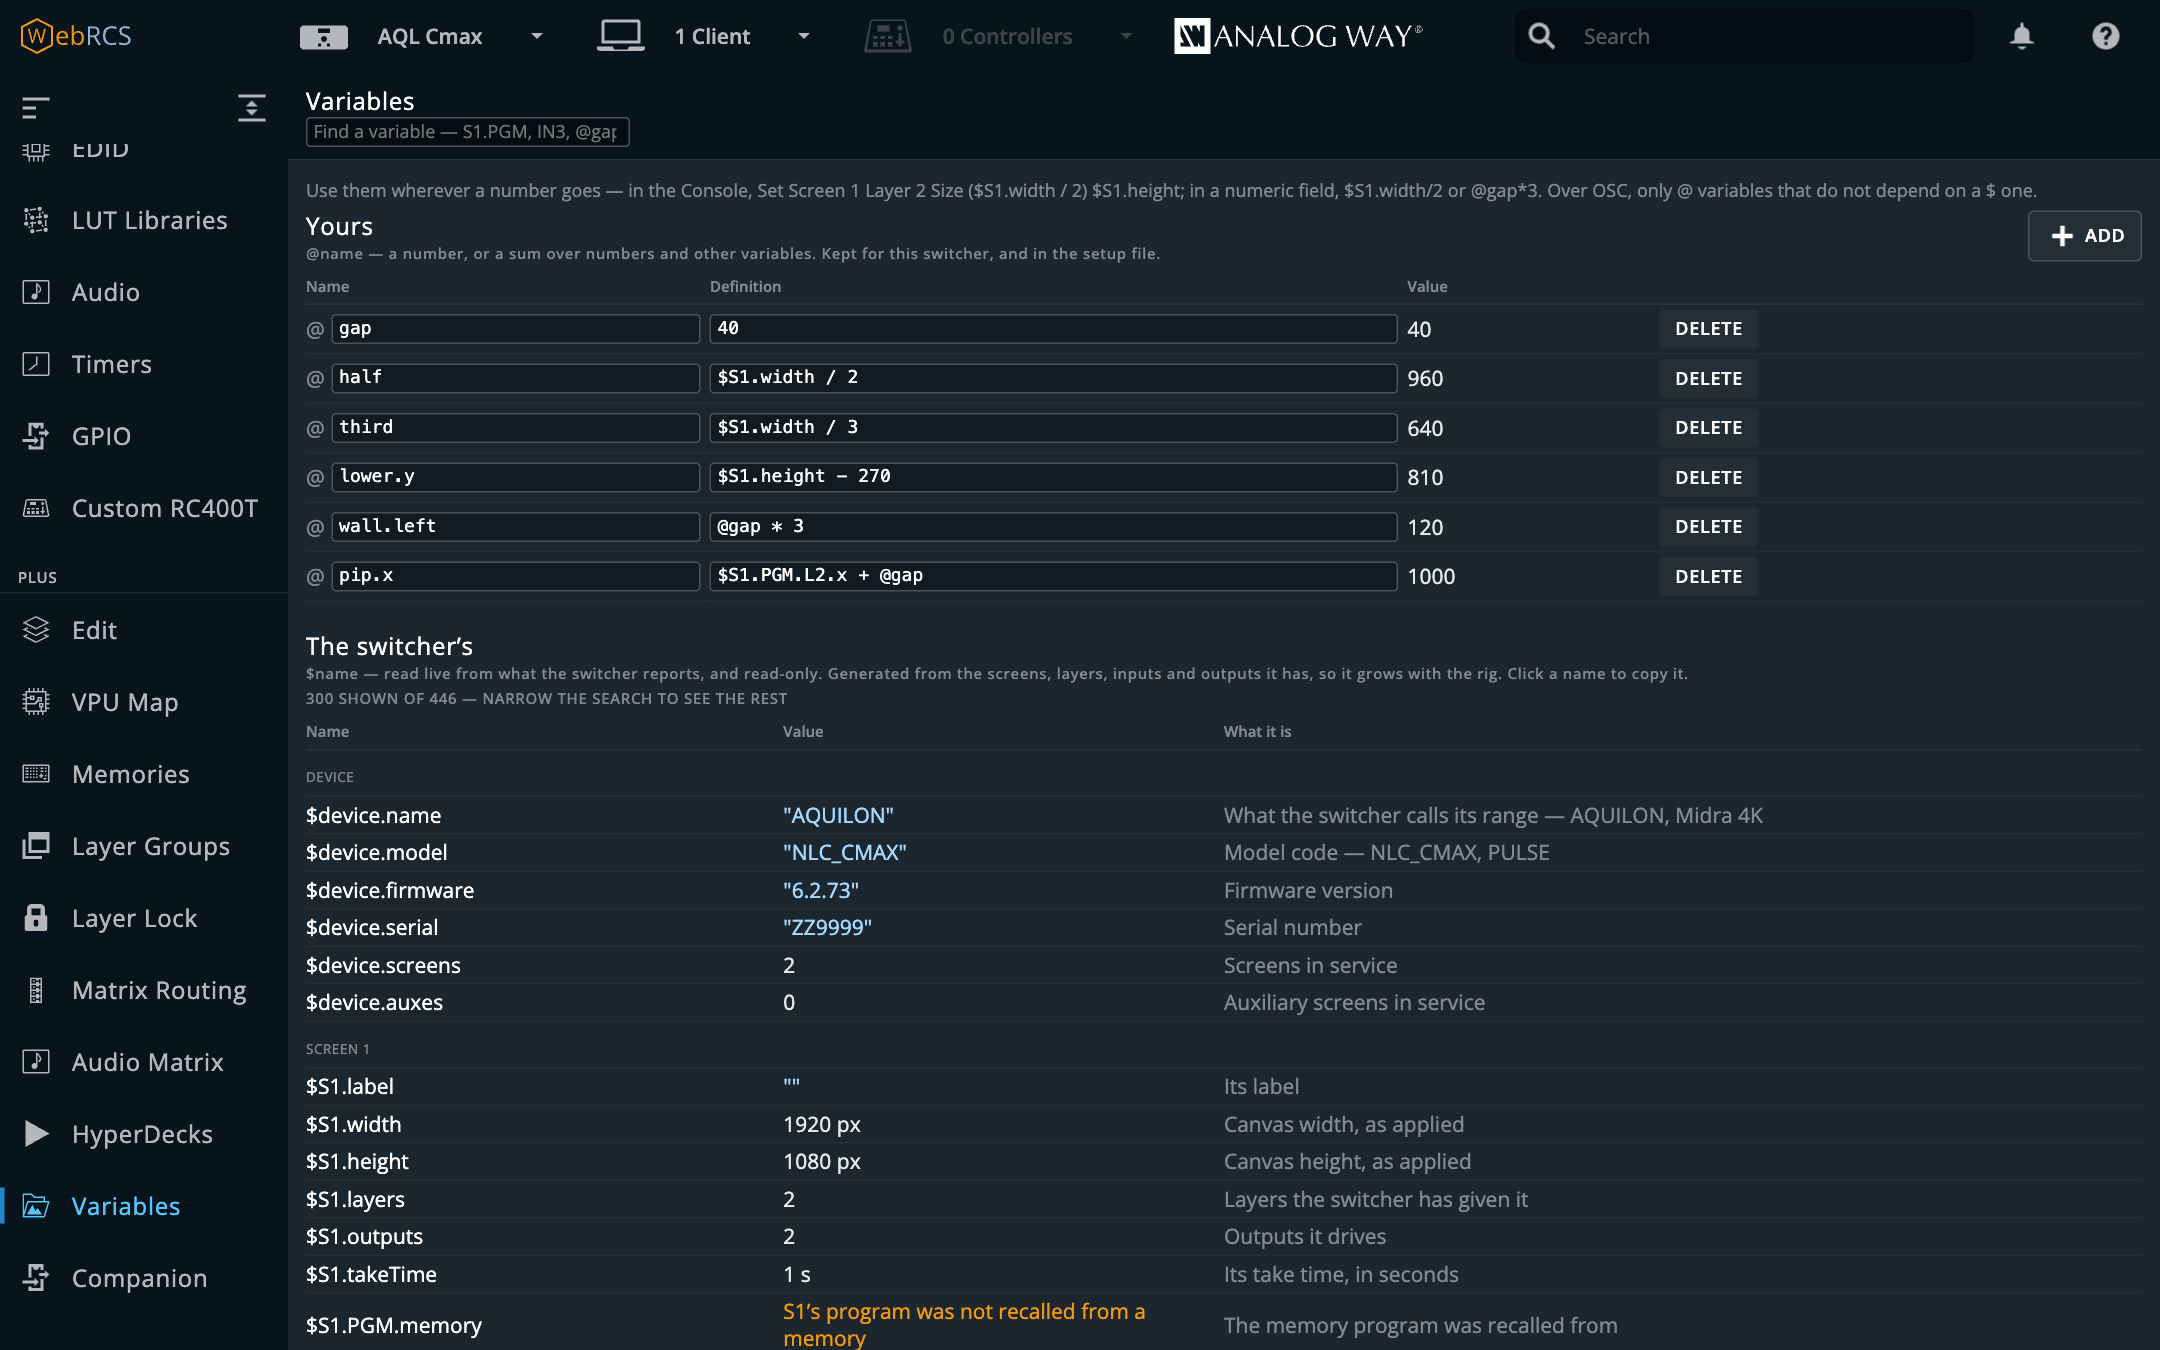The image size is (2160, 1350).
Task: Click the Custom RC400T keyboard icon
Action: pos(36,508)
